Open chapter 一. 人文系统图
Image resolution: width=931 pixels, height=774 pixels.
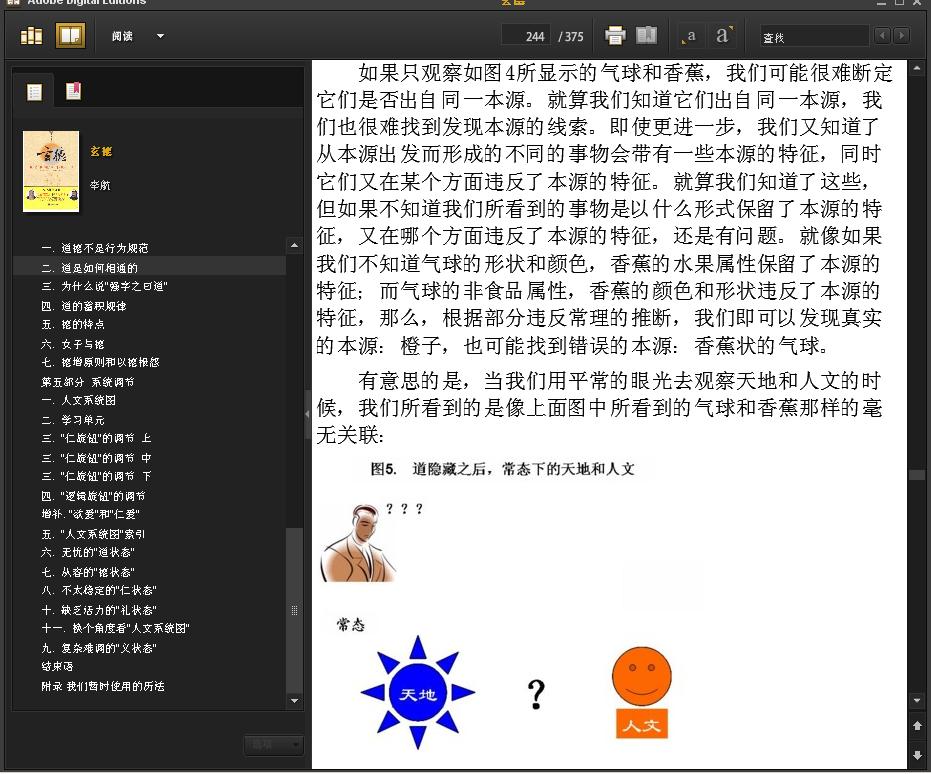click(x=78, y=400)
